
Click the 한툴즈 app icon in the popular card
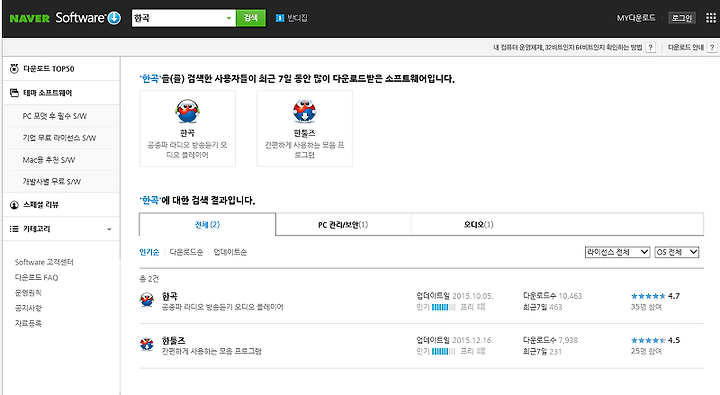click(304, 111)
